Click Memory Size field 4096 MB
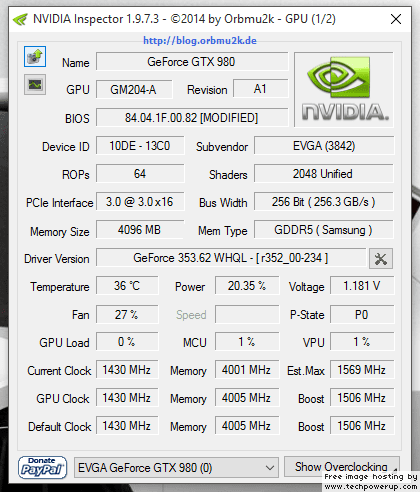The width and height of the screenshot is (420, 492). (x=140, y=230)
